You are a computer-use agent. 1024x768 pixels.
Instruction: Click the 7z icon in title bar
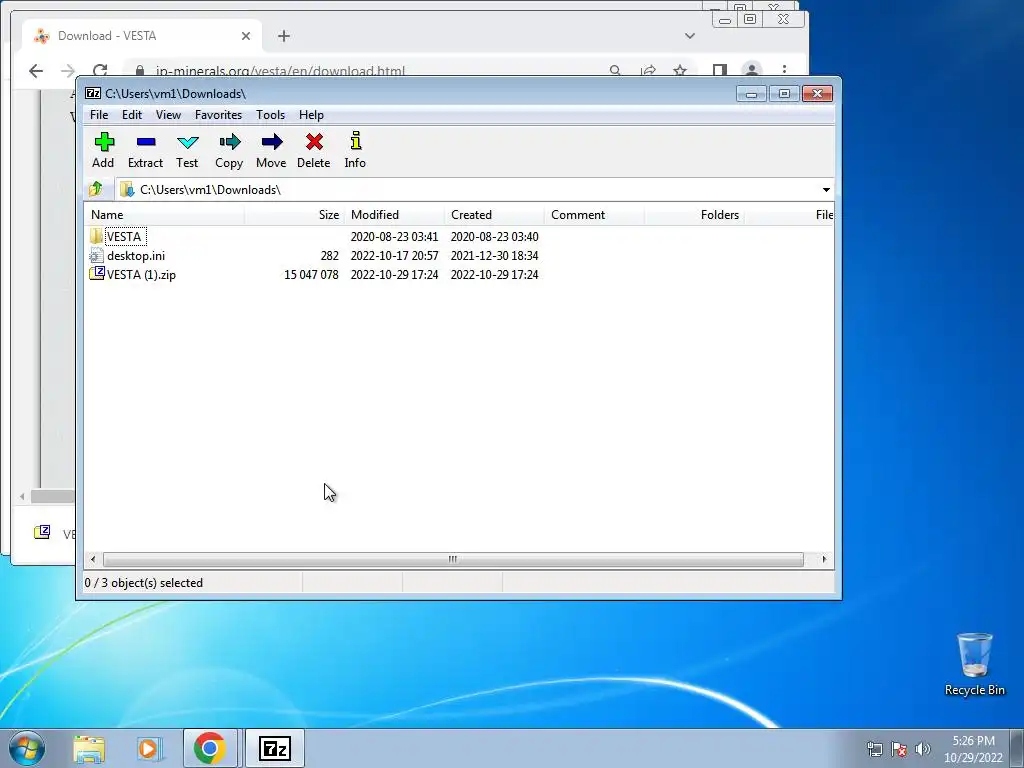tap(93, 93)
